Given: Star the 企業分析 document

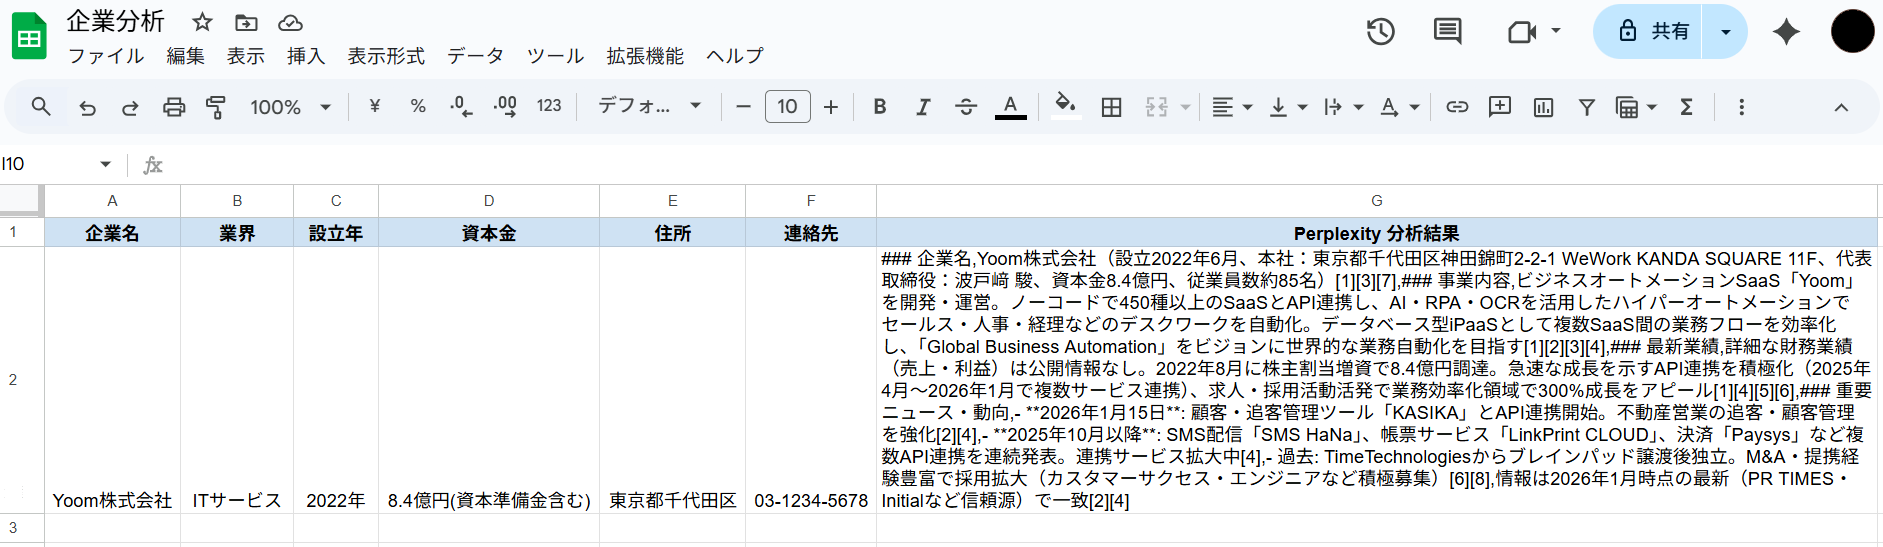Looking at the screenshot, I should click(202, 22).
